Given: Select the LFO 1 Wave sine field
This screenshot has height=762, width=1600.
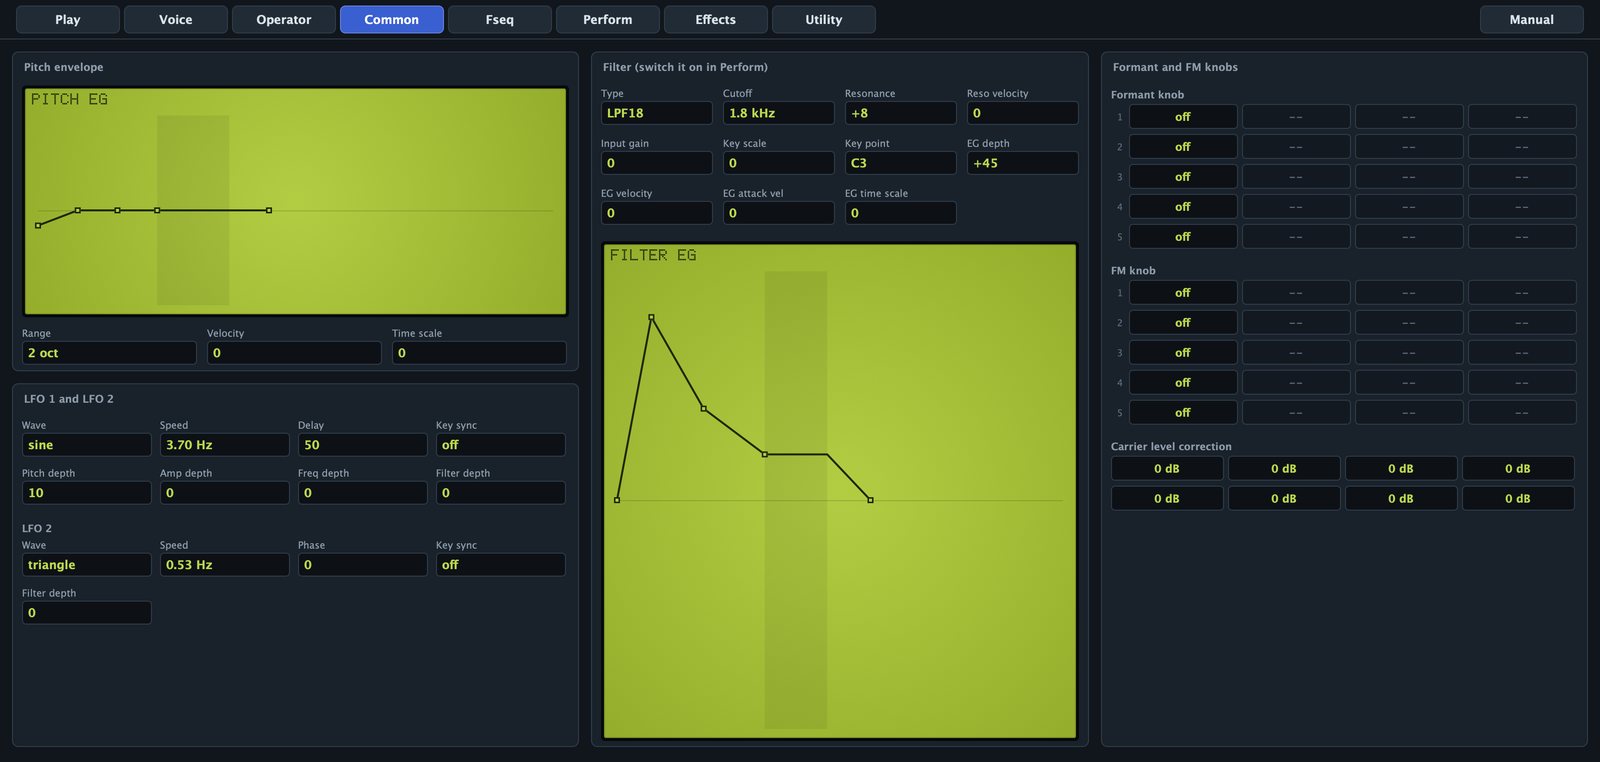Looking at the screenshot, I should pyautogui.click(x=87, y=445).
